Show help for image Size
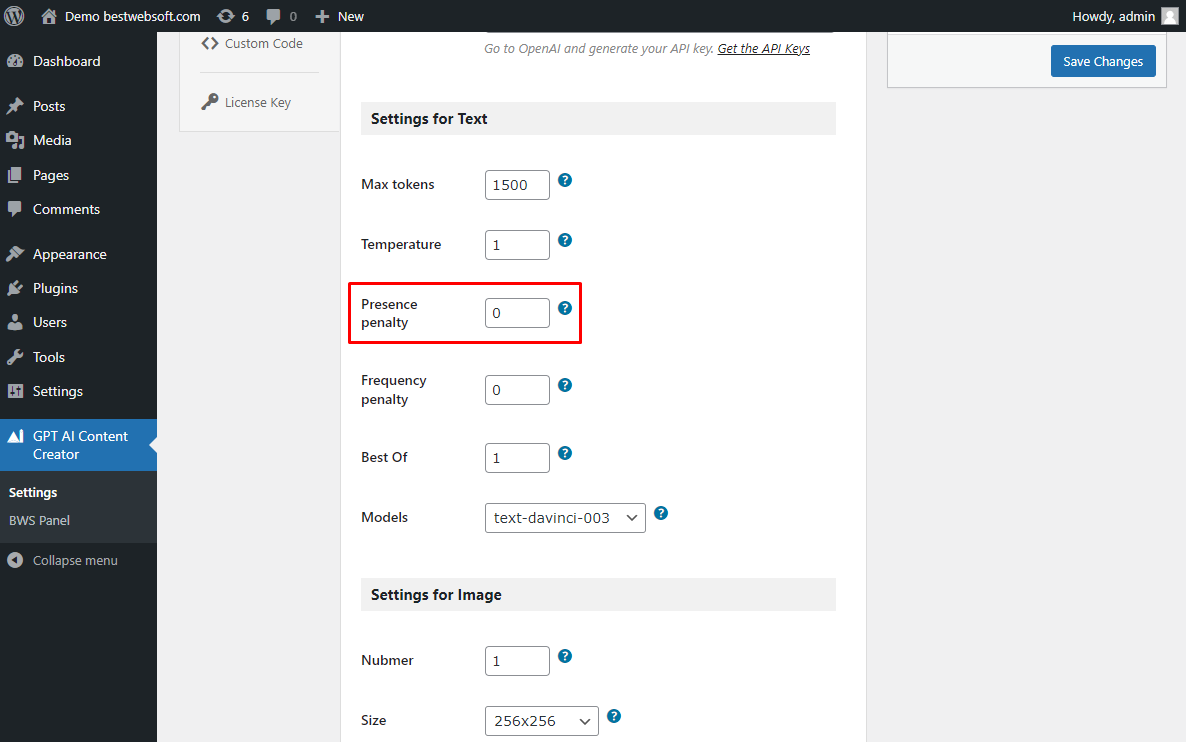This screenshot has height=742, width=1186. (x=614, y=716)
